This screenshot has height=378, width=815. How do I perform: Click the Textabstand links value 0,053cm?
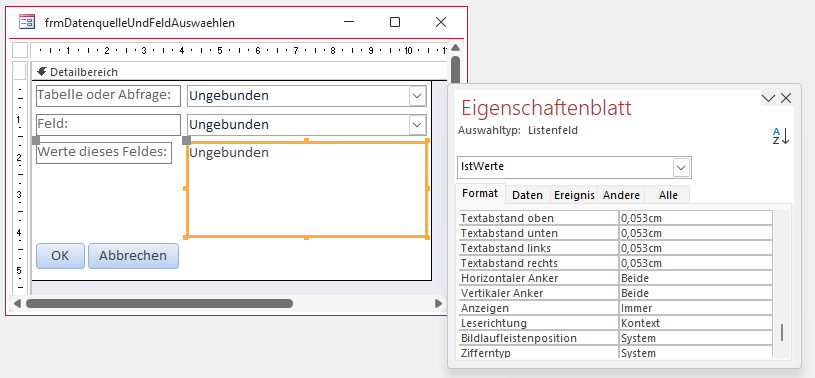pyautogui.click(x=695, y=248)
